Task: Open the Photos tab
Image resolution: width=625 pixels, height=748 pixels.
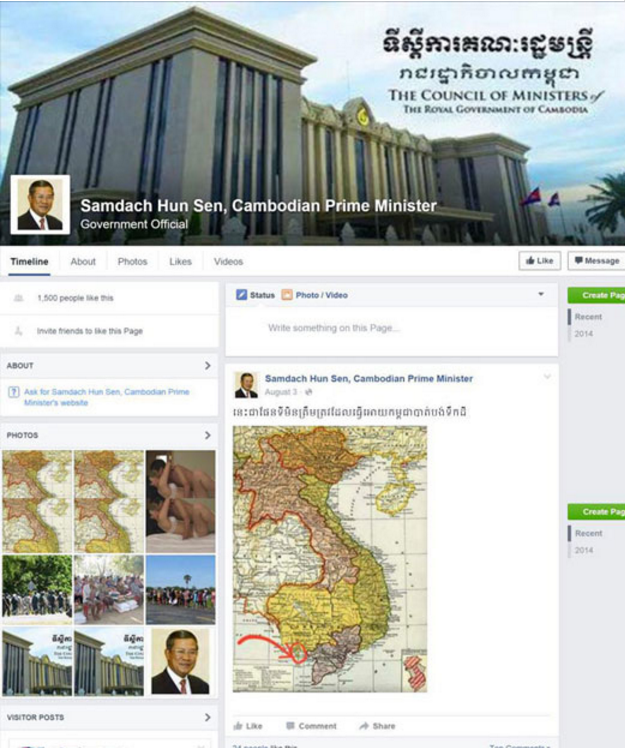Action: (x=132, y=262)
